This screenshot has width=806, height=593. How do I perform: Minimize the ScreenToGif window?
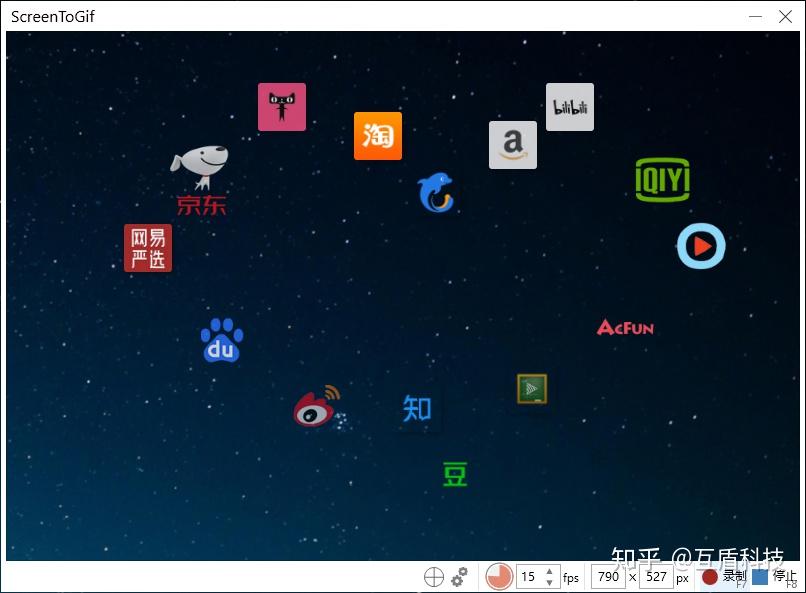755,16
